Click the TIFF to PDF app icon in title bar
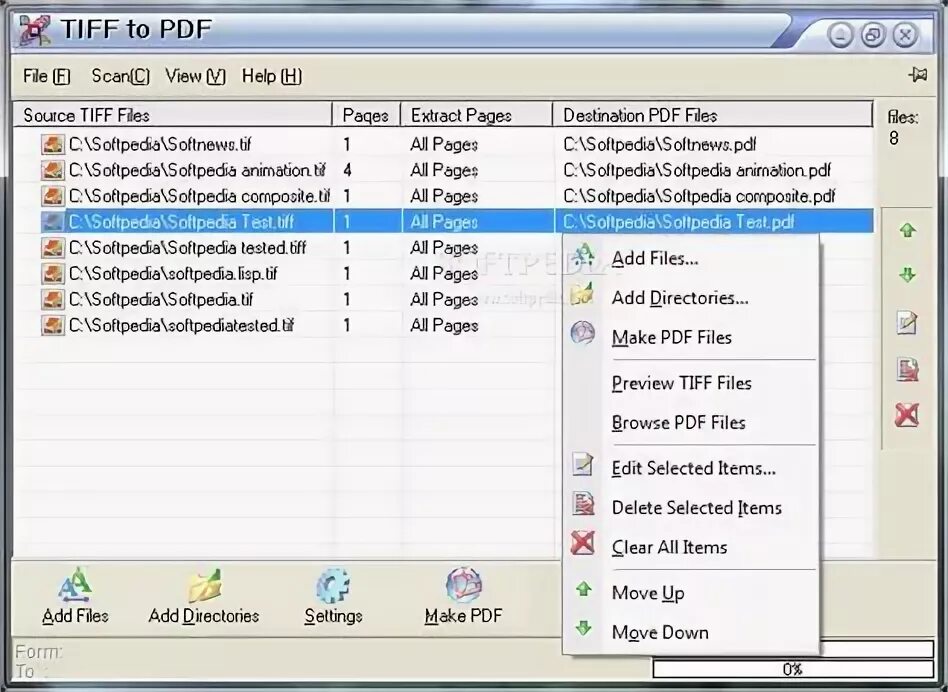The height and width of the screenshot is (692, 948). pos(34,30)
